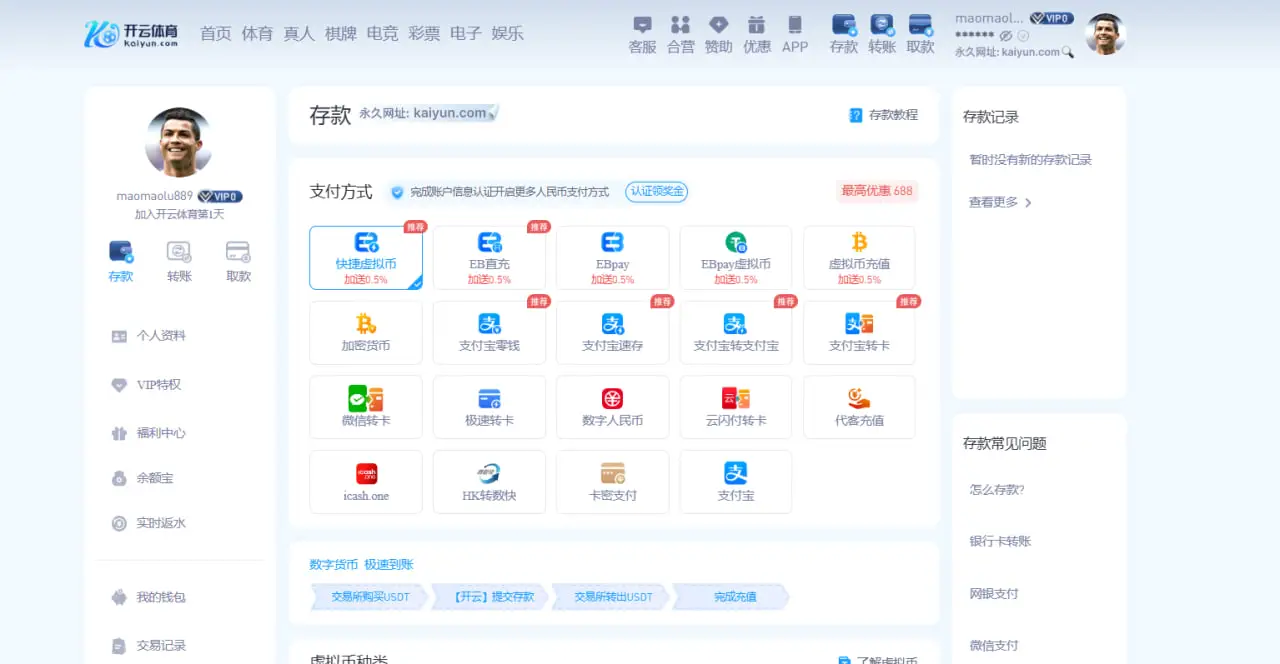The height and width of the screenshot is (664, 1280).
Task: Open the APP download icon
Action: 795,34
